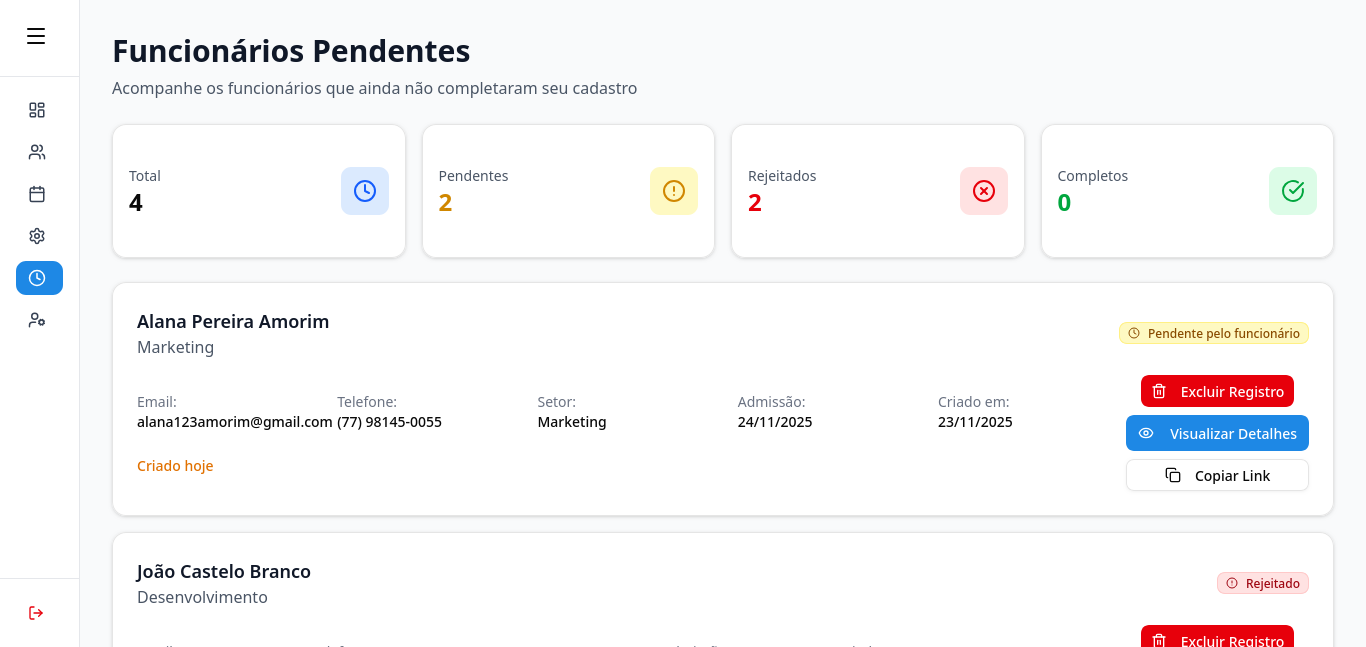Open the user settings sidebar icon

[x=37, y=320]
